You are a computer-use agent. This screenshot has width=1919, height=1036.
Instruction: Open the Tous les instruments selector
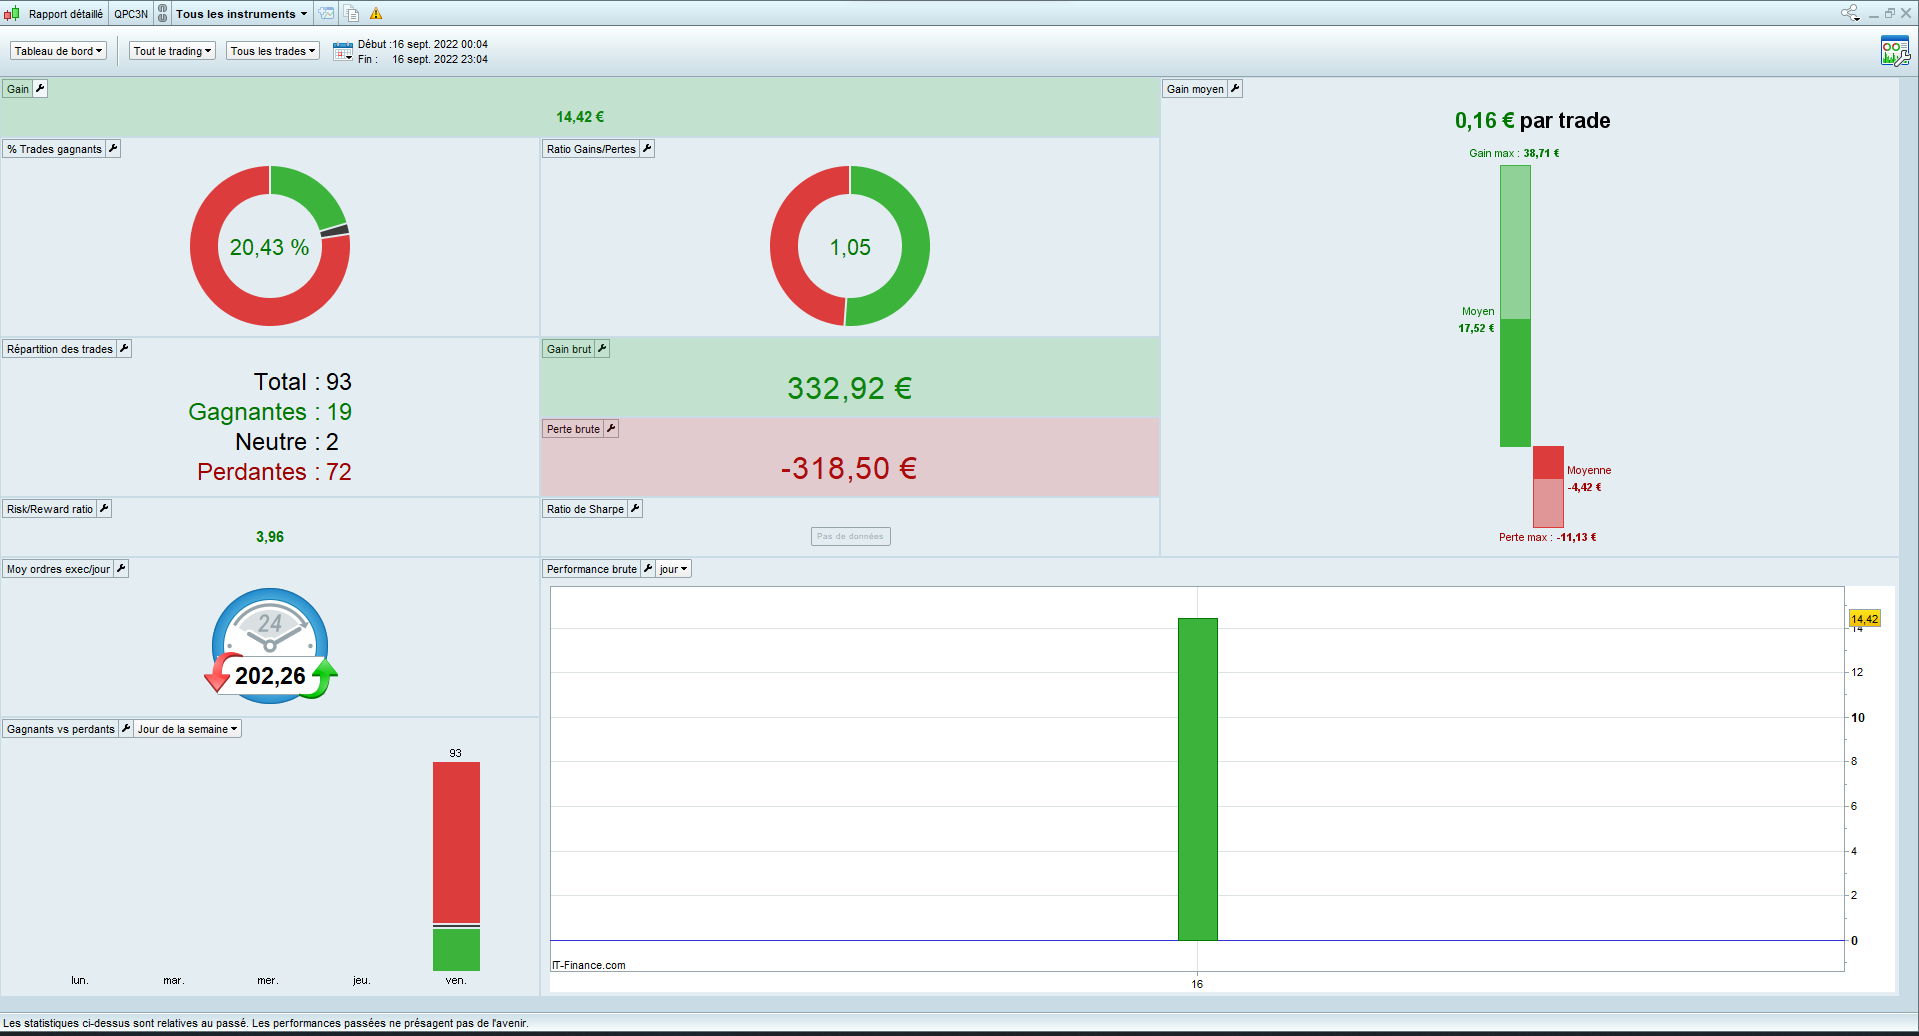point(242,13)
